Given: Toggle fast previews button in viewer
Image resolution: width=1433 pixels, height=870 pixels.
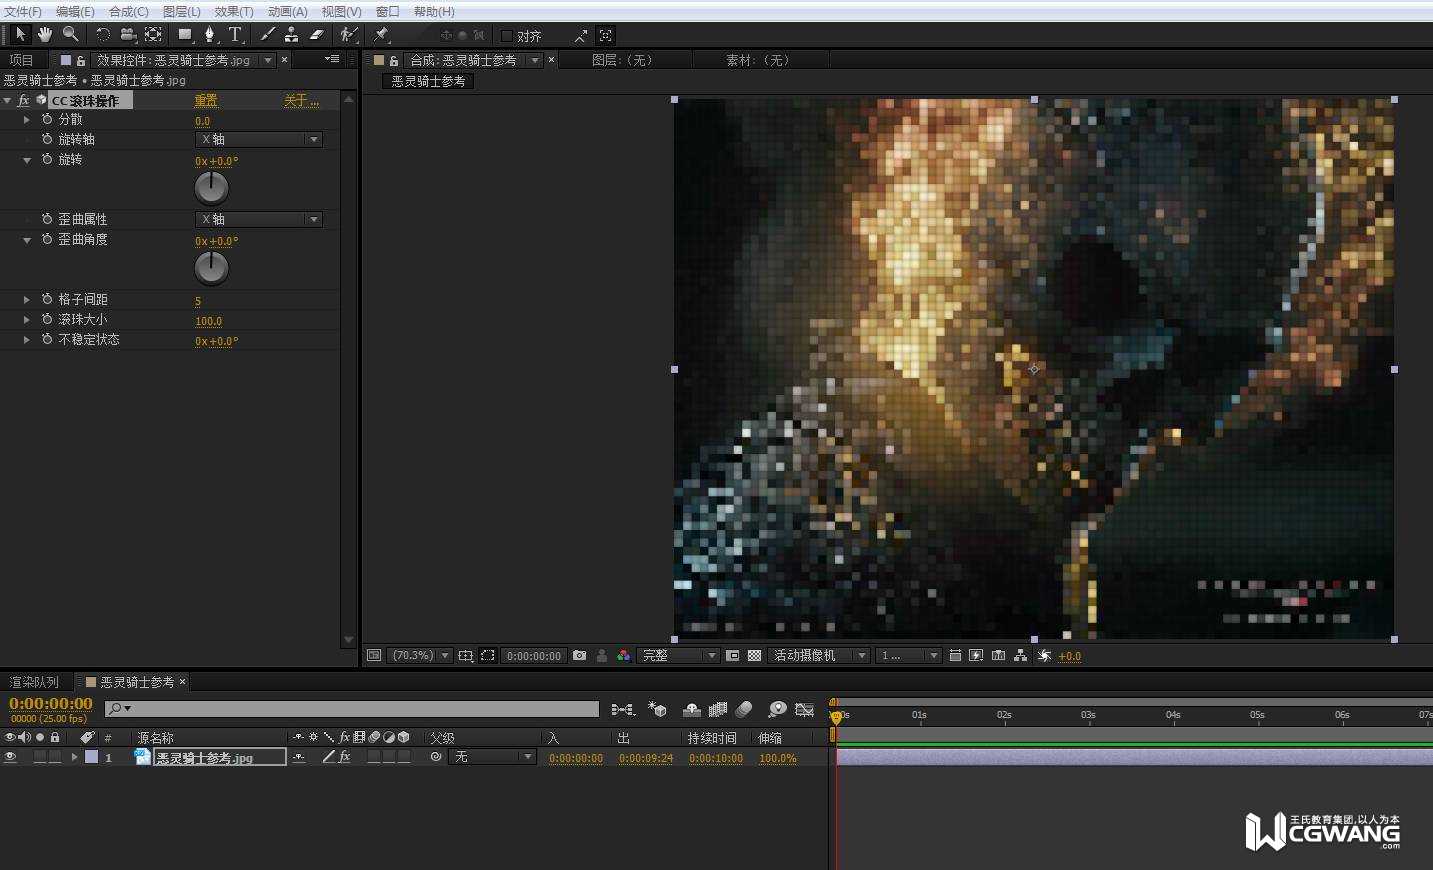Looking at the screenshot, I should click(x=976, y=656).
